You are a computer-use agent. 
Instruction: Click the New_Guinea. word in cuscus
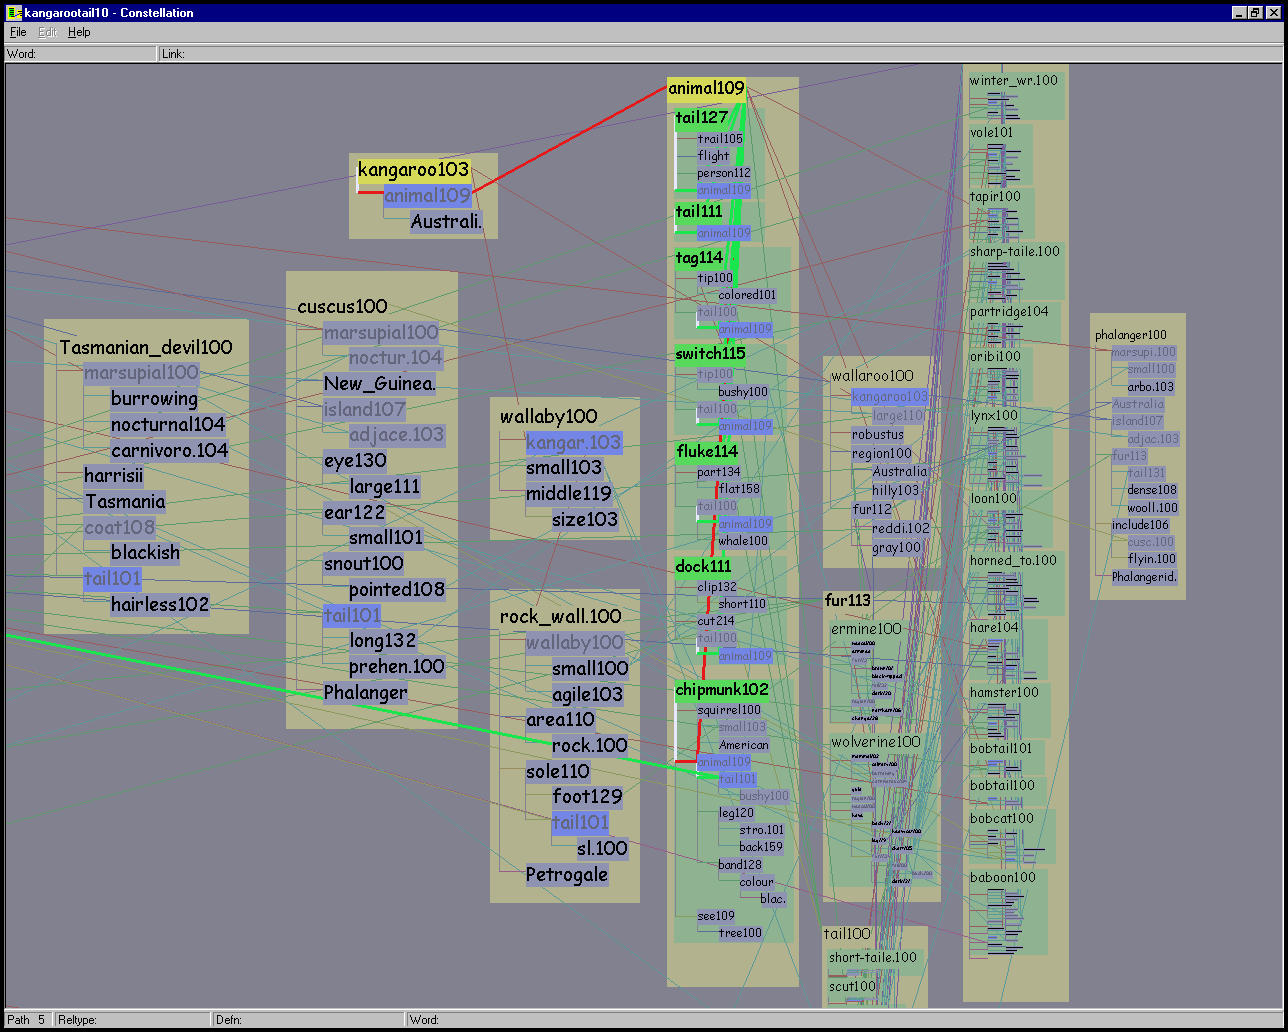[x=379, y=383]
